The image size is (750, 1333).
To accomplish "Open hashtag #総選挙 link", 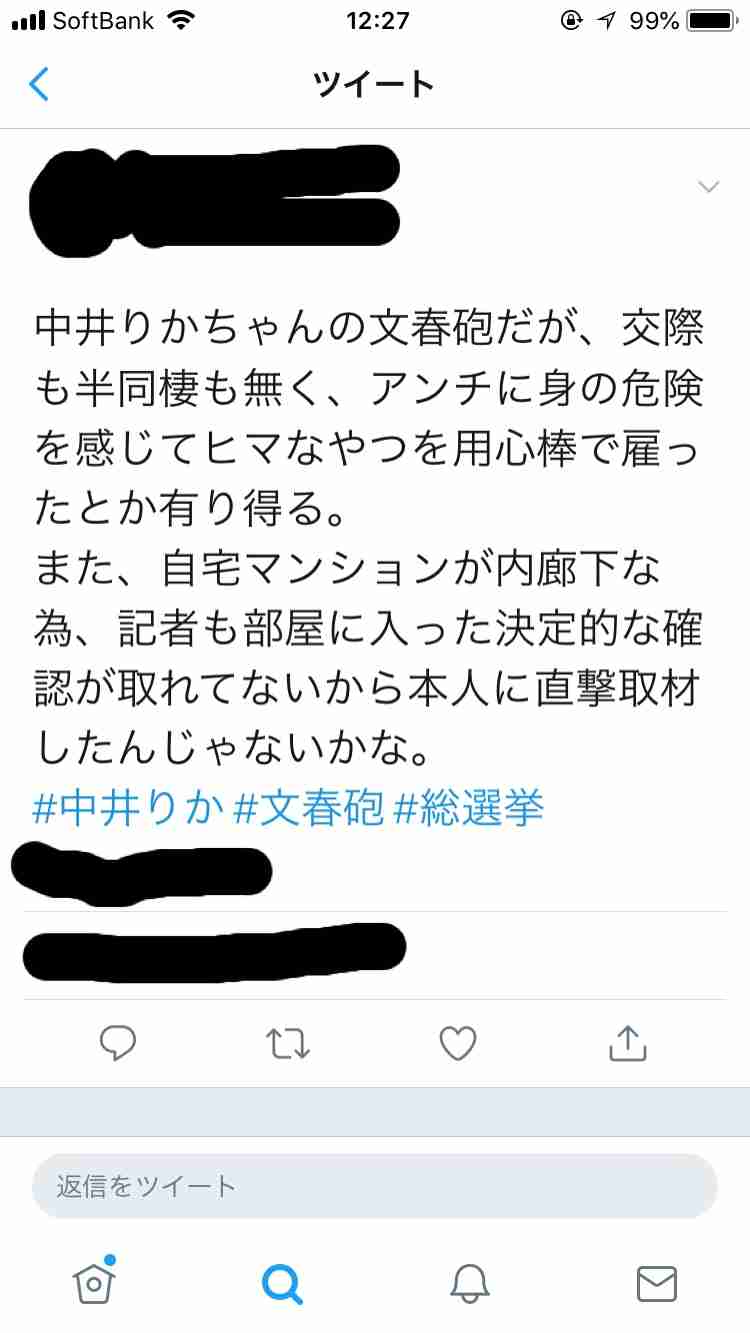I will (469, 808).
